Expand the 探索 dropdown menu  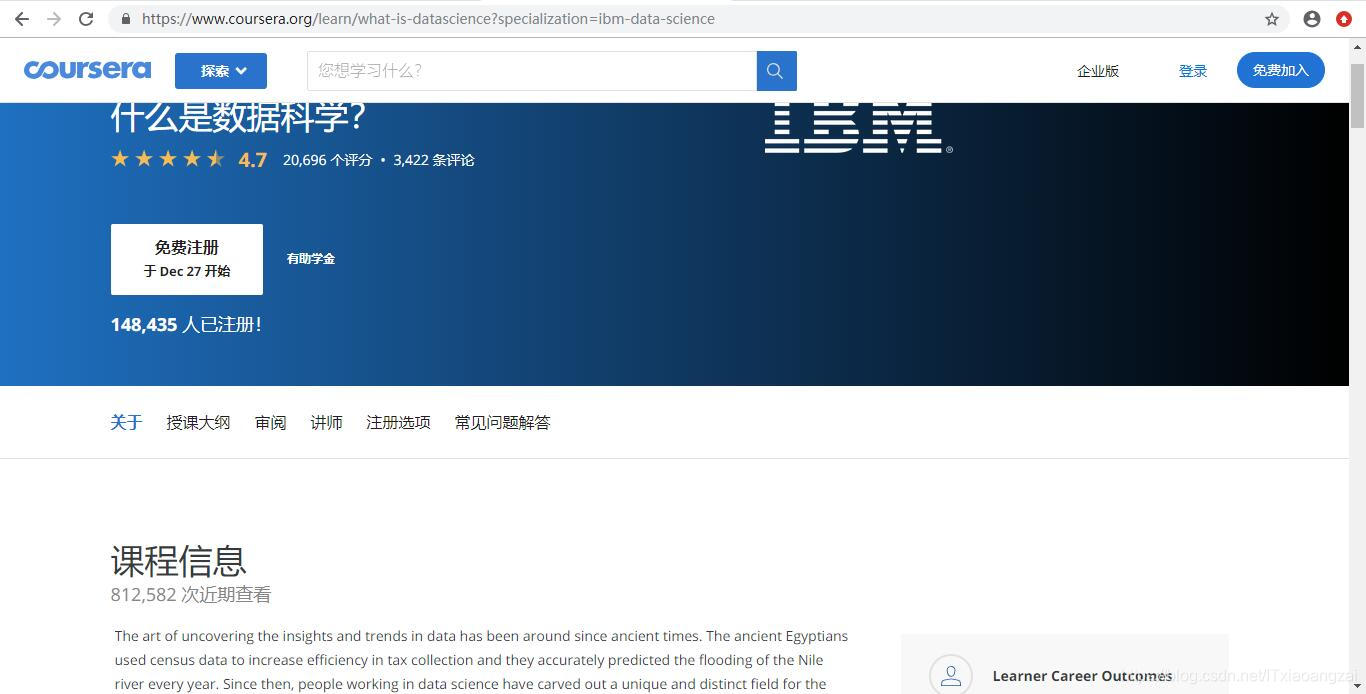coord(221,71)
